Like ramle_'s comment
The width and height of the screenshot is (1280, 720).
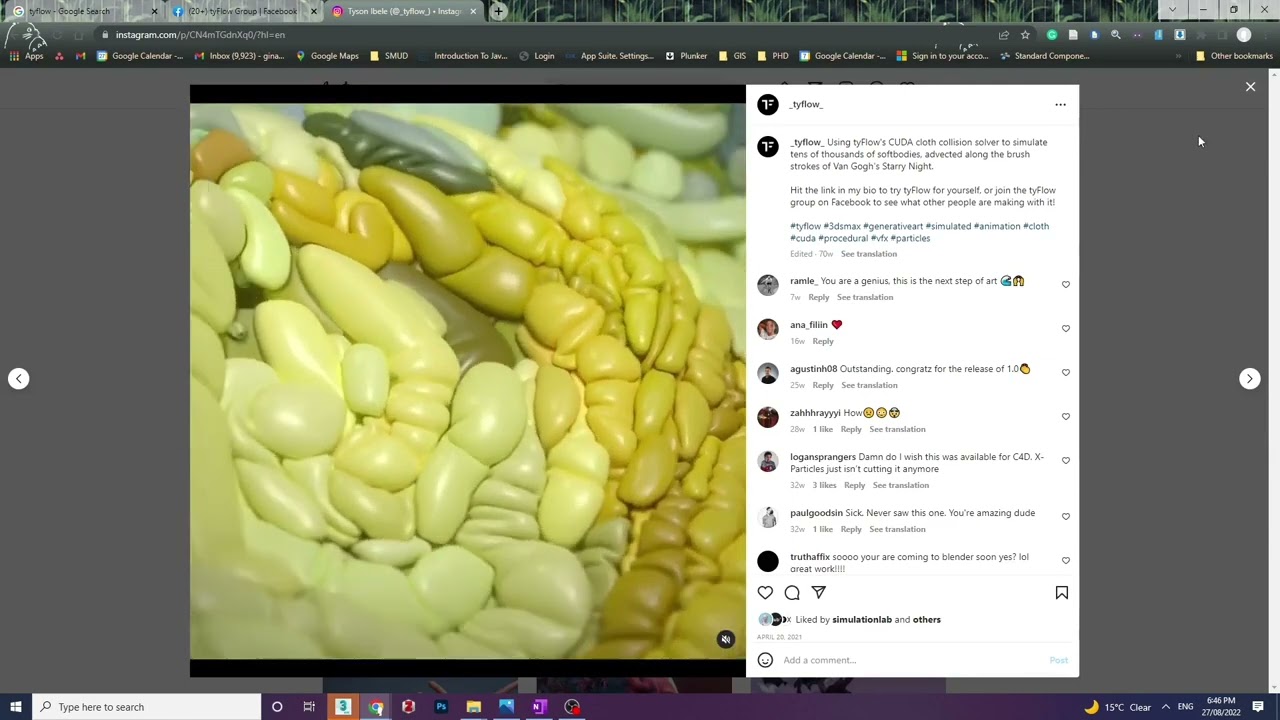pos(1065,285)
